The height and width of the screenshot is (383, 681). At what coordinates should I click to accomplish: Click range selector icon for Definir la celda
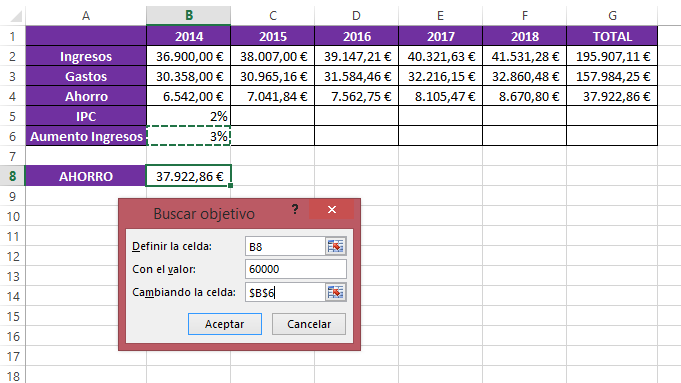(335, 246)
